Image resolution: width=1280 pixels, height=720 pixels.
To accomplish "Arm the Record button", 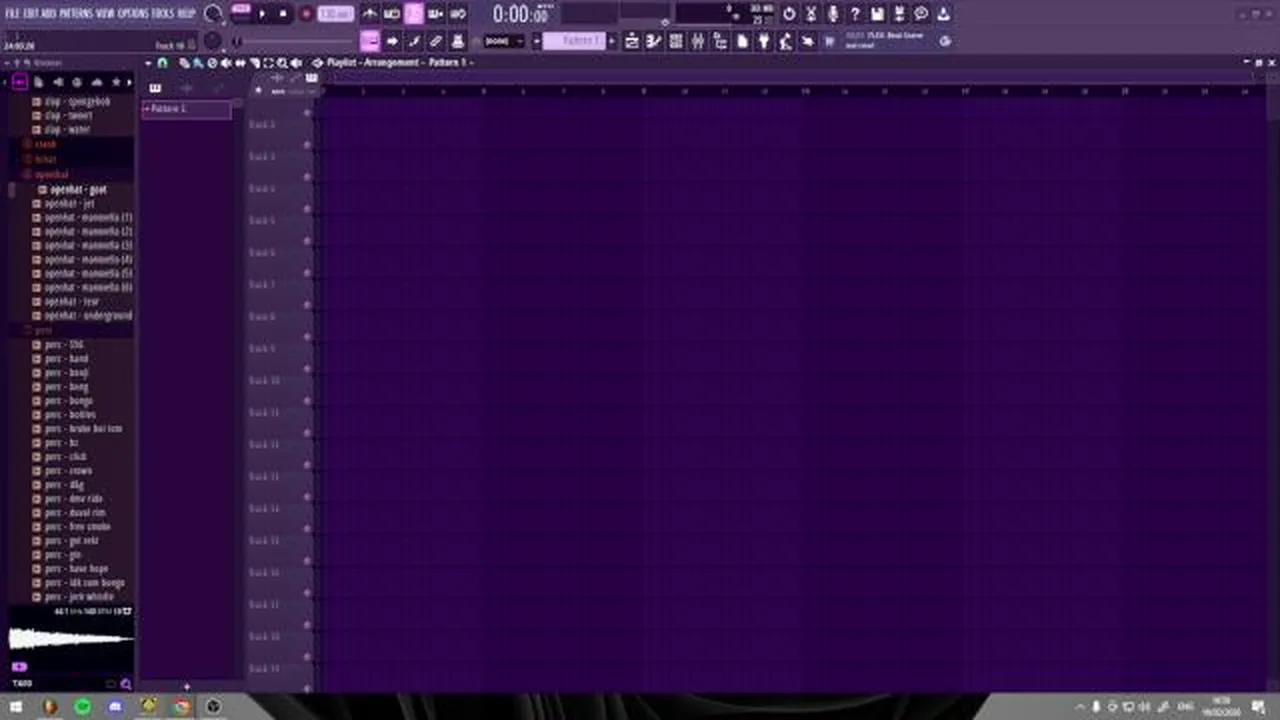I will click(306, 14).
